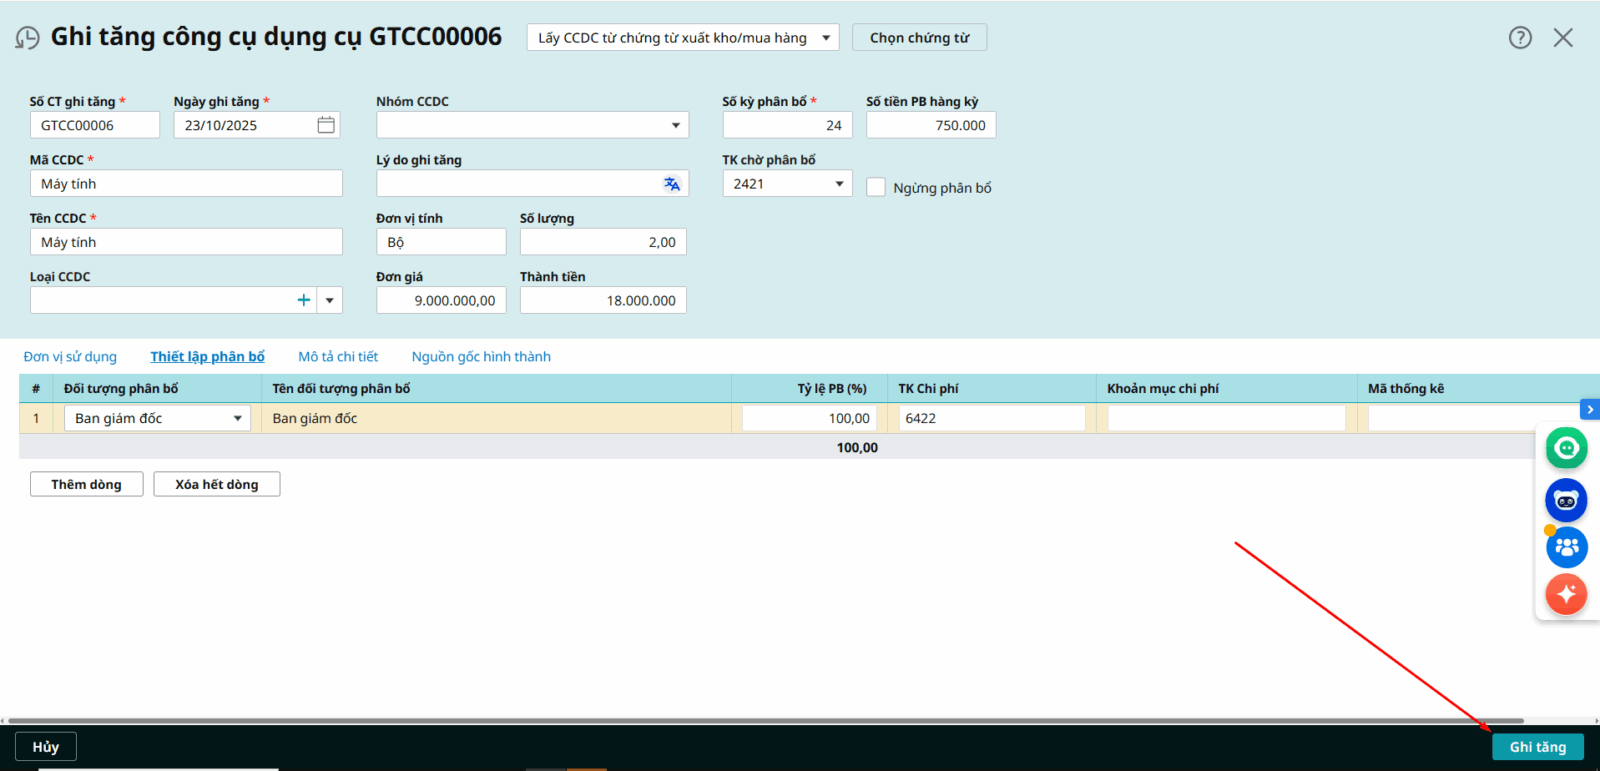Click plus icon to add Loại CCDC
The image size is (1600, 771).
(304, 300)
